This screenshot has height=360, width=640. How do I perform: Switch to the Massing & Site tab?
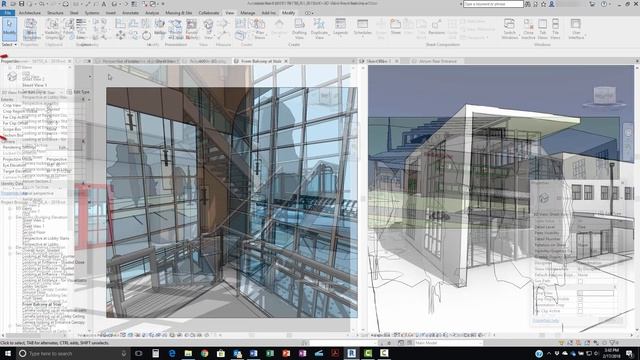pyautogui.click(x=178, y=13)
